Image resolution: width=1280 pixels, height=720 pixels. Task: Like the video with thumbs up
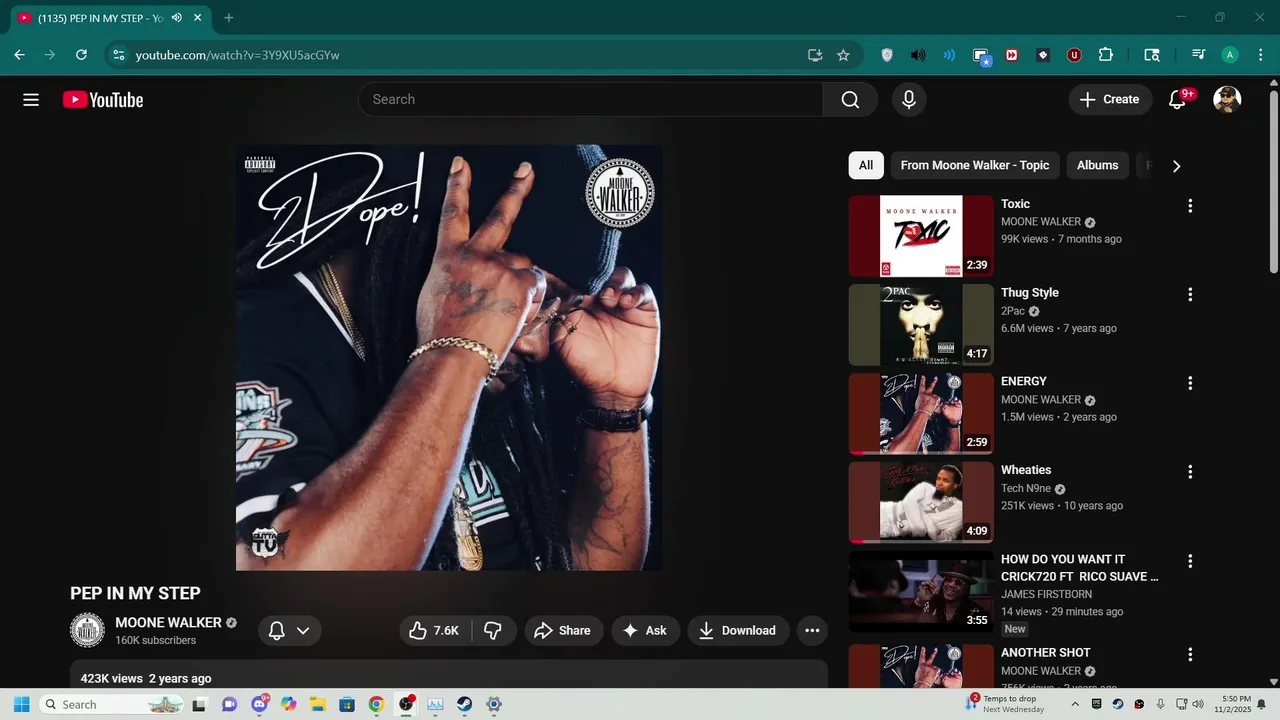[435, 630]
